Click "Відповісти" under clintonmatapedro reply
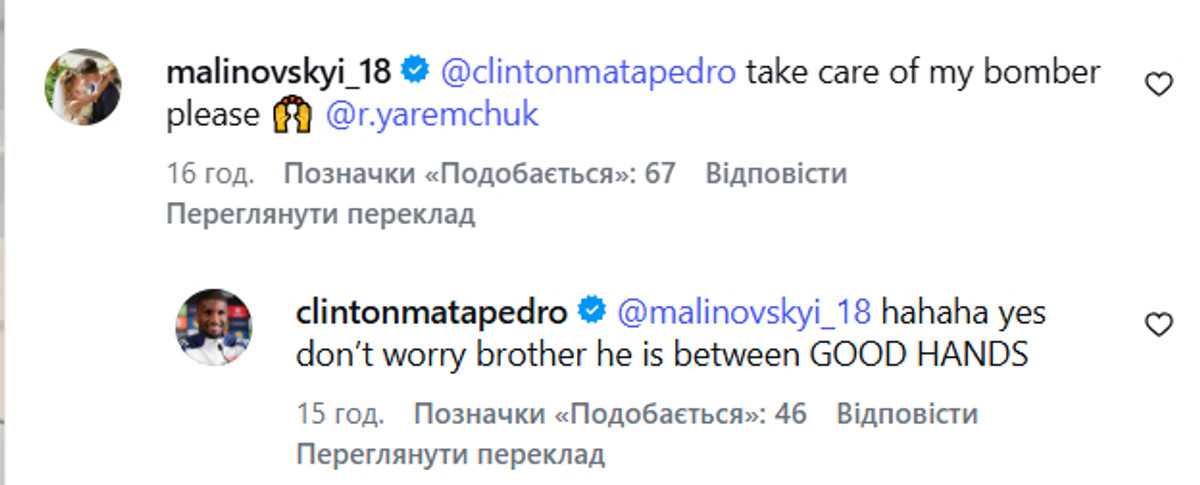 (907, 414)
